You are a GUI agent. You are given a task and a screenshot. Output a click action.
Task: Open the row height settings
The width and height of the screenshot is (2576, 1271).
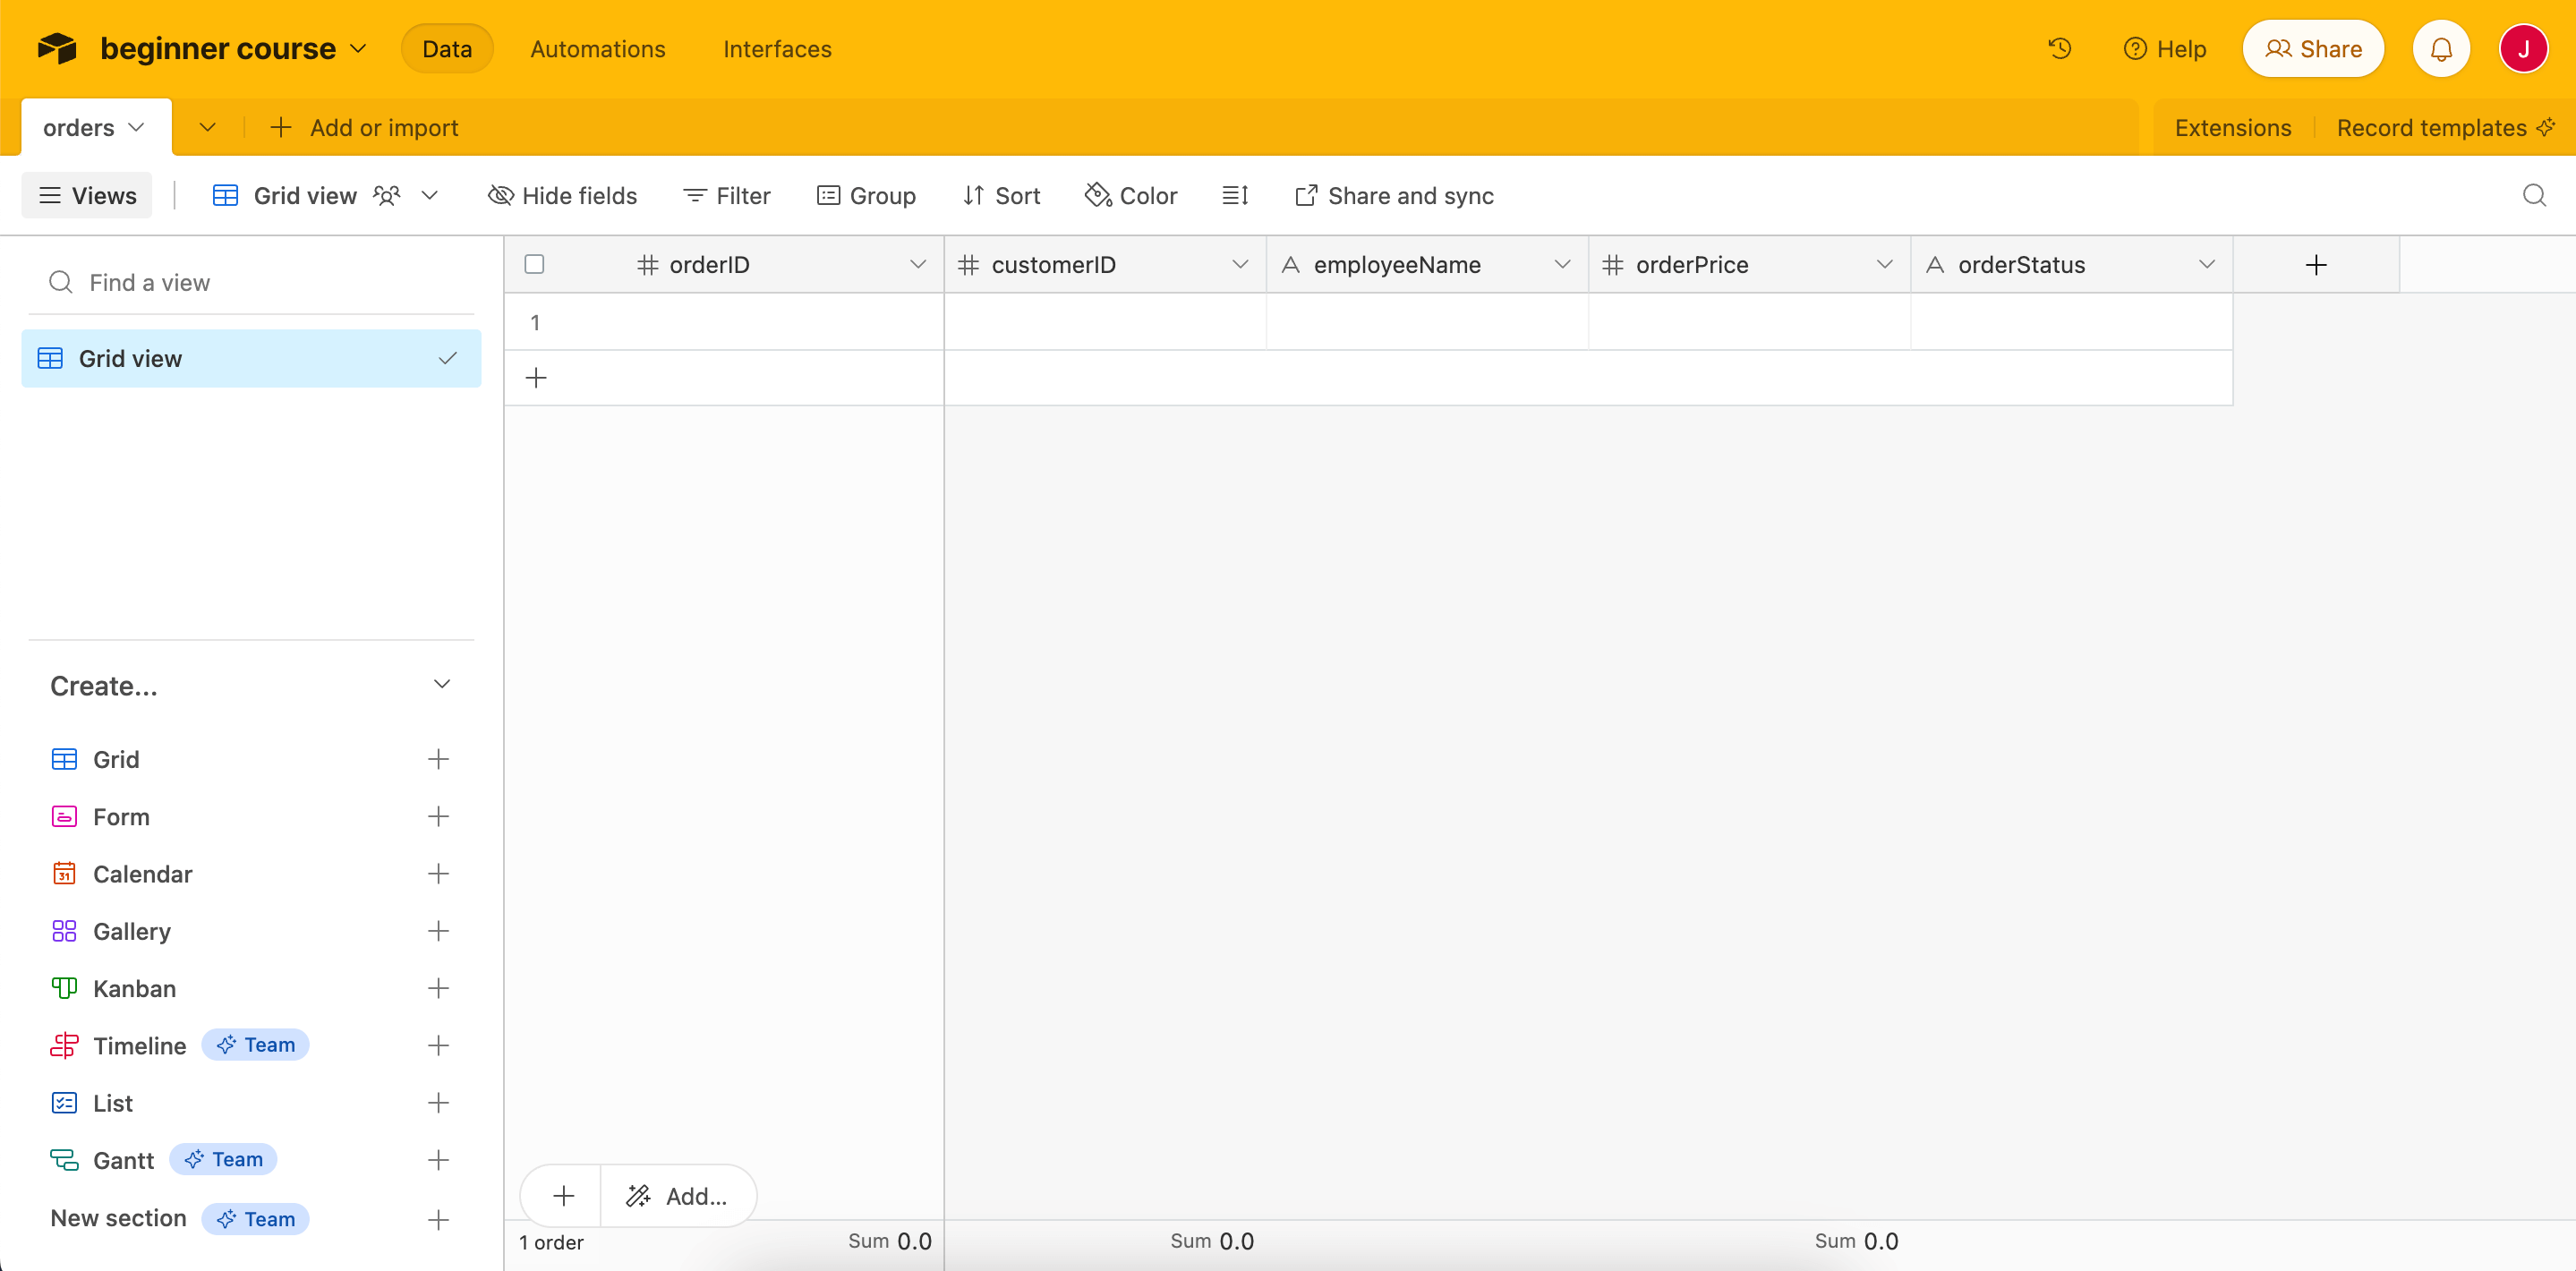[1235, 195]
